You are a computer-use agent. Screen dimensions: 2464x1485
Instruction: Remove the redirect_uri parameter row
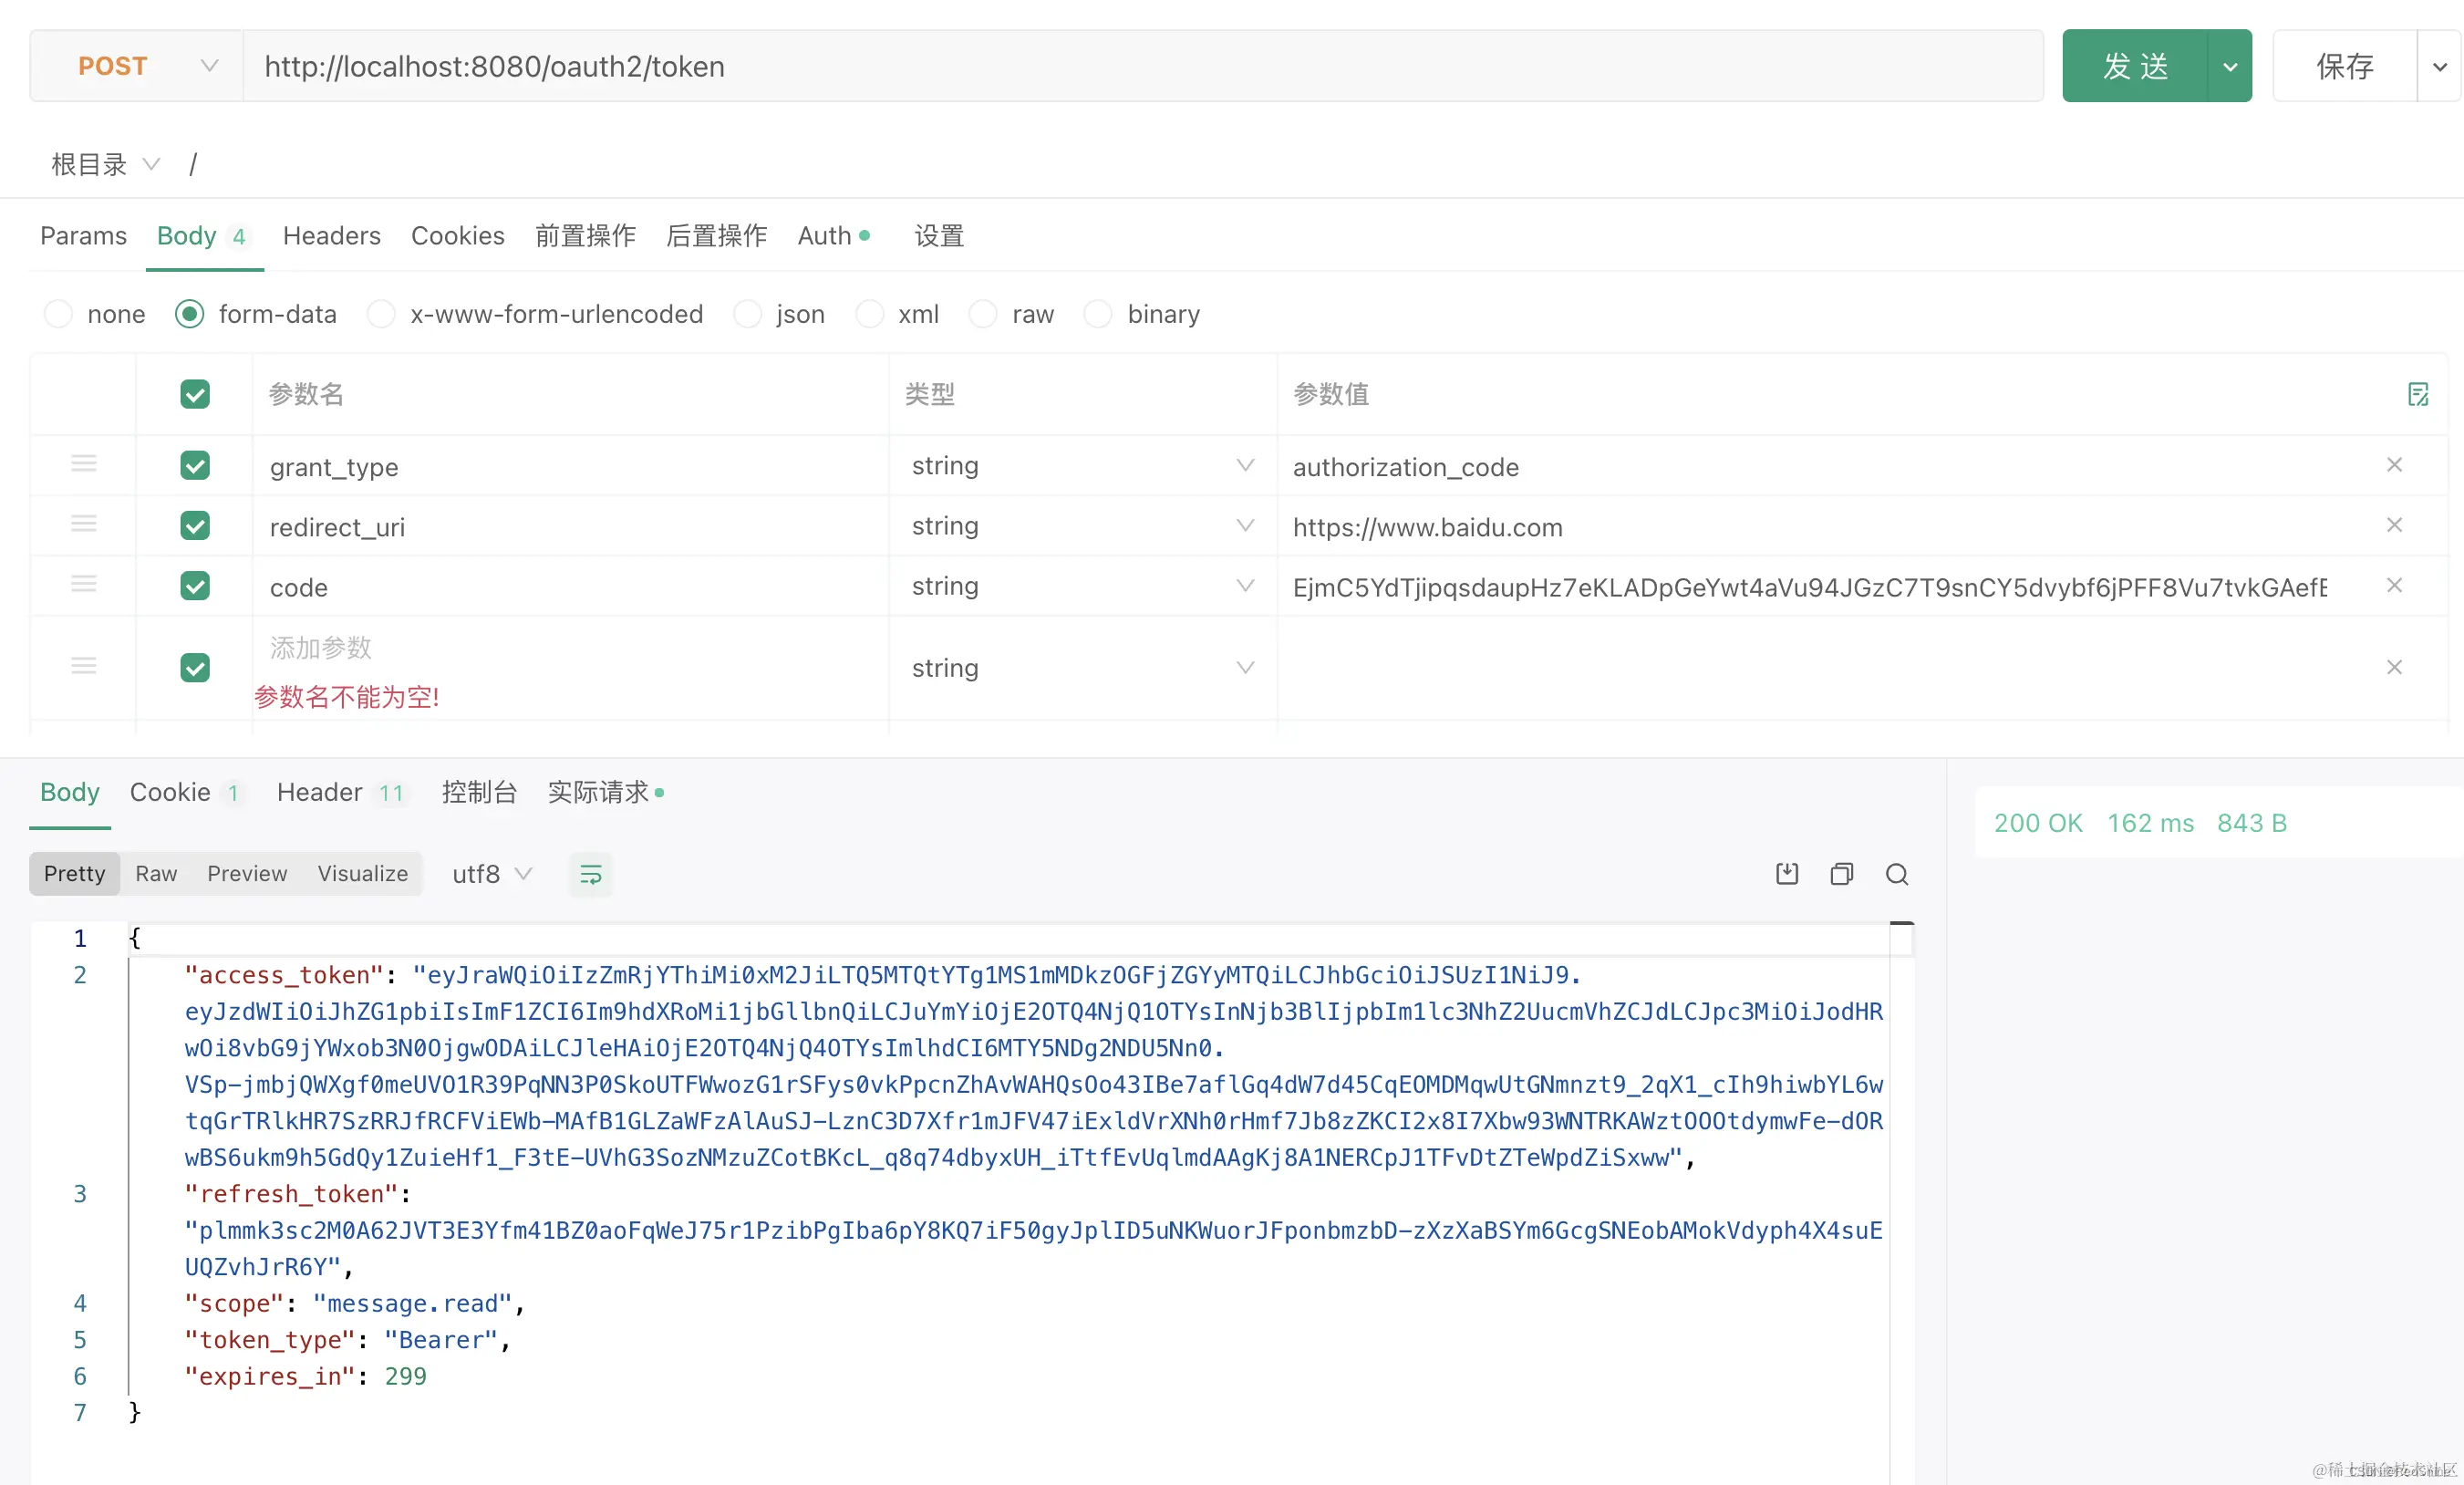tap(2394, 525)
